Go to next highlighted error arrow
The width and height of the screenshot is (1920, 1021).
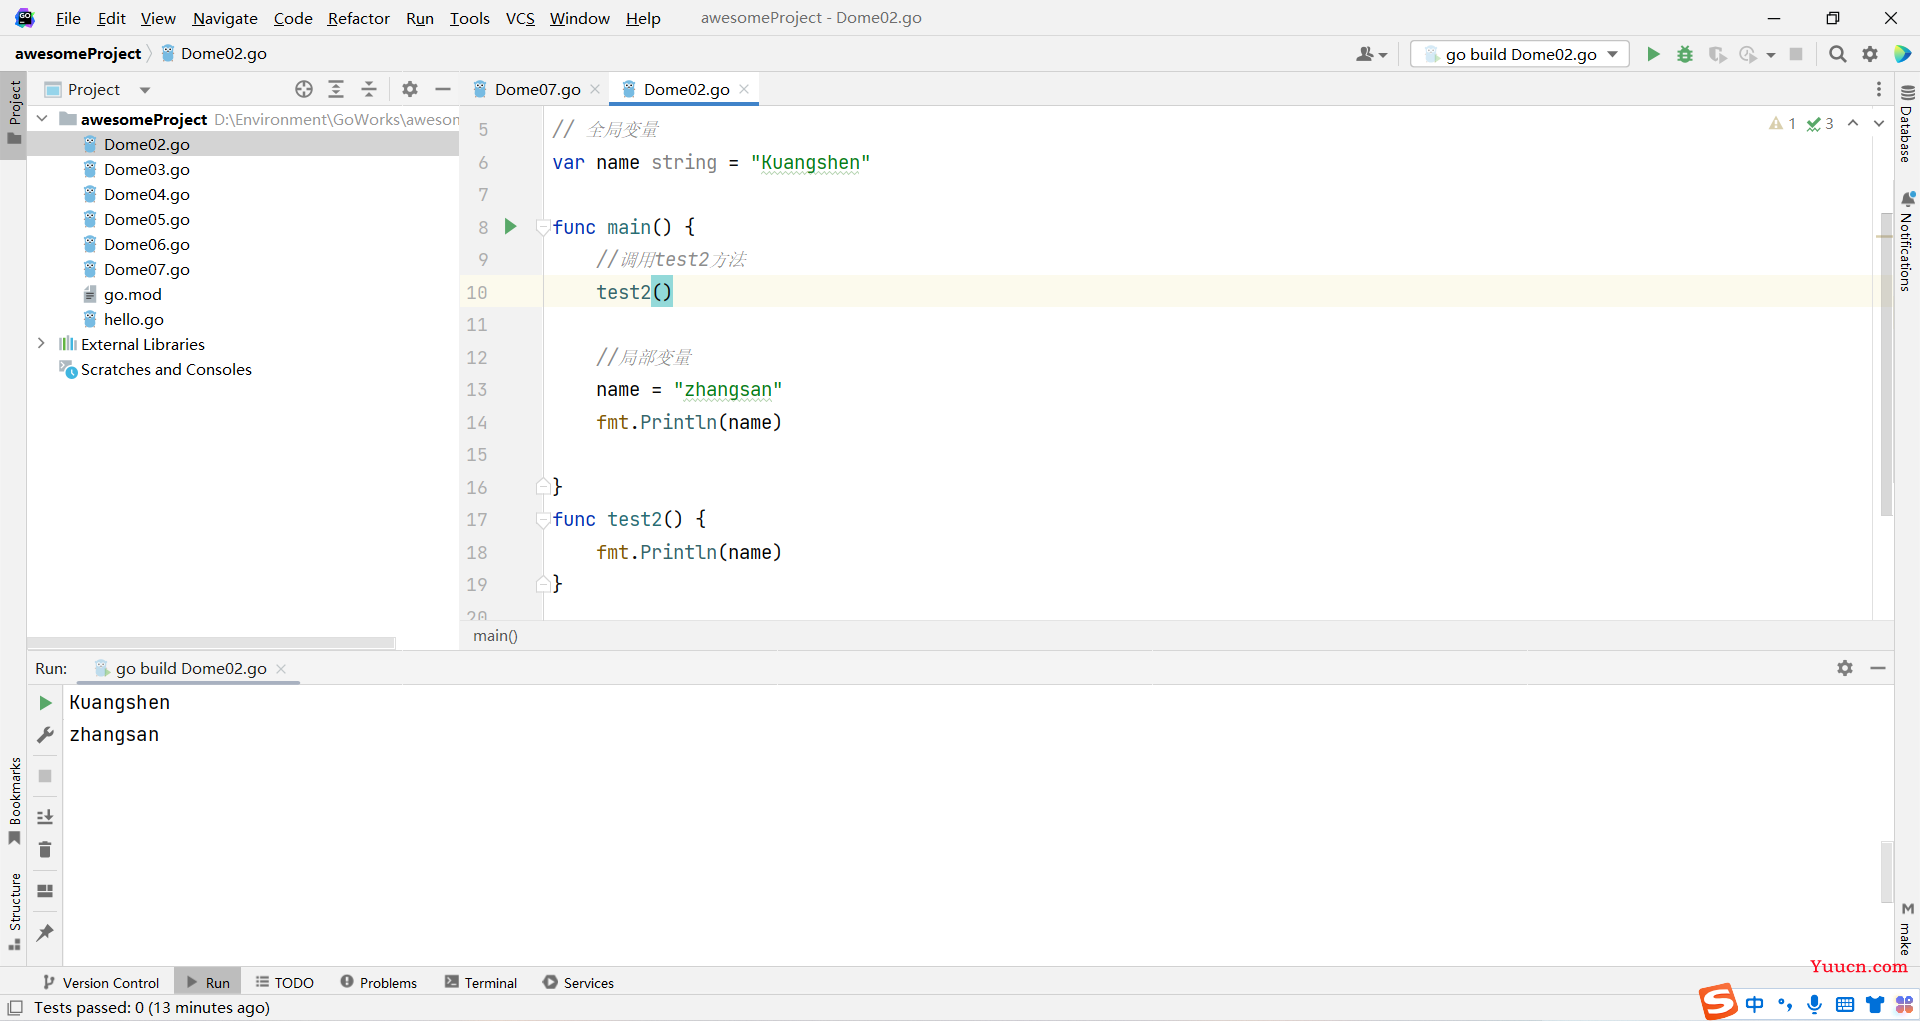(x=1879, y=123)
